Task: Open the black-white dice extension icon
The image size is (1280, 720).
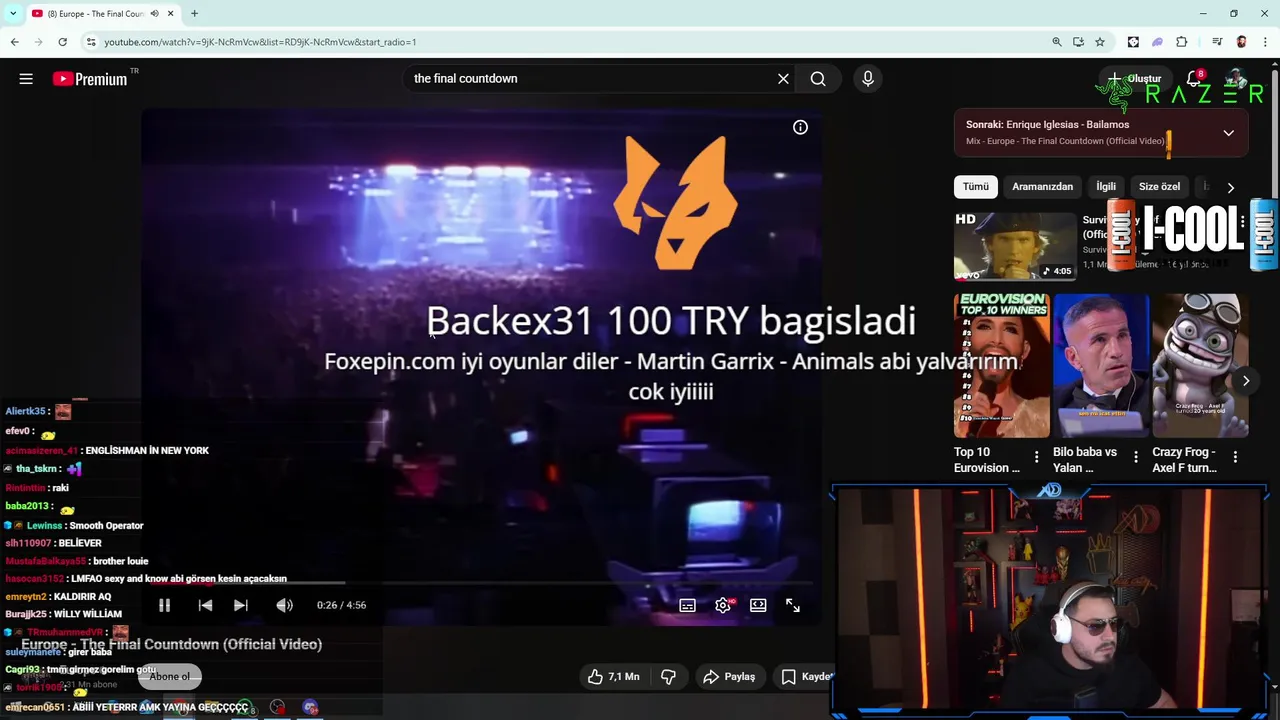Action: [1133, 42]
